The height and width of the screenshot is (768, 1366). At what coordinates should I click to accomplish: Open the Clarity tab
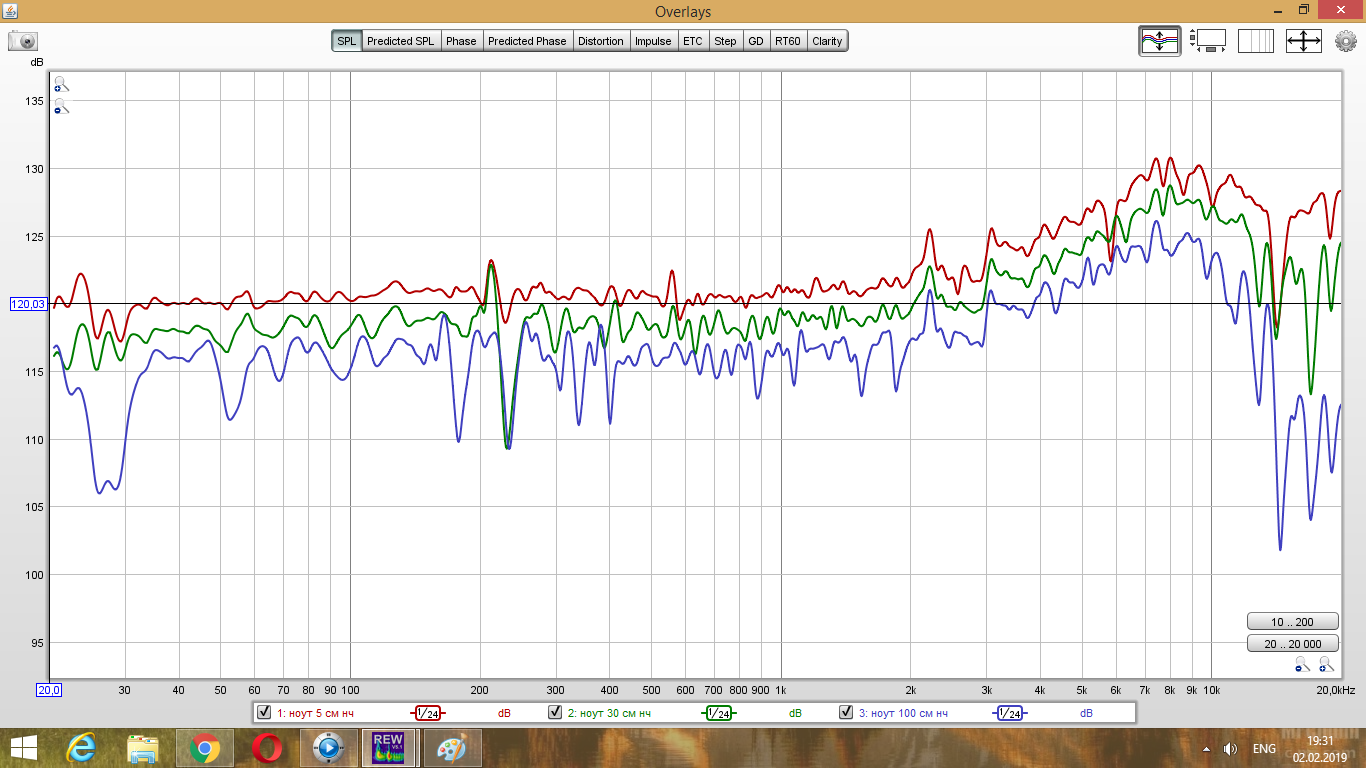(827, 41)
